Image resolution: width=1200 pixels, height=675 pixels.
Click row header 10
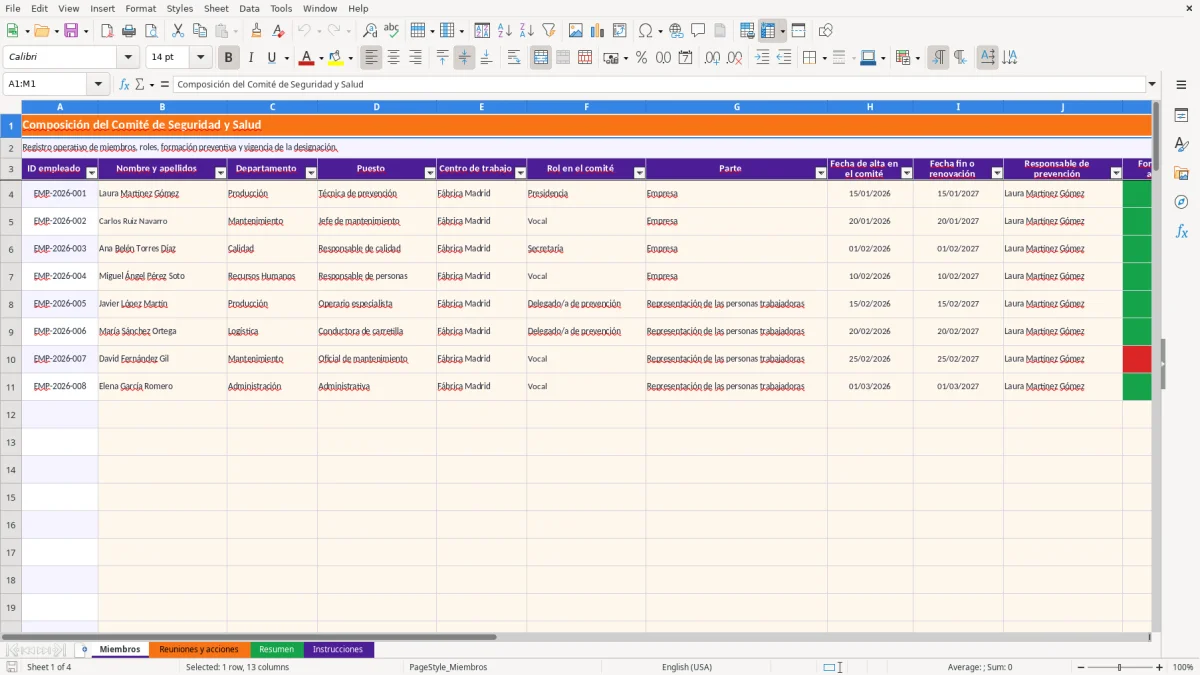(11, 359)
